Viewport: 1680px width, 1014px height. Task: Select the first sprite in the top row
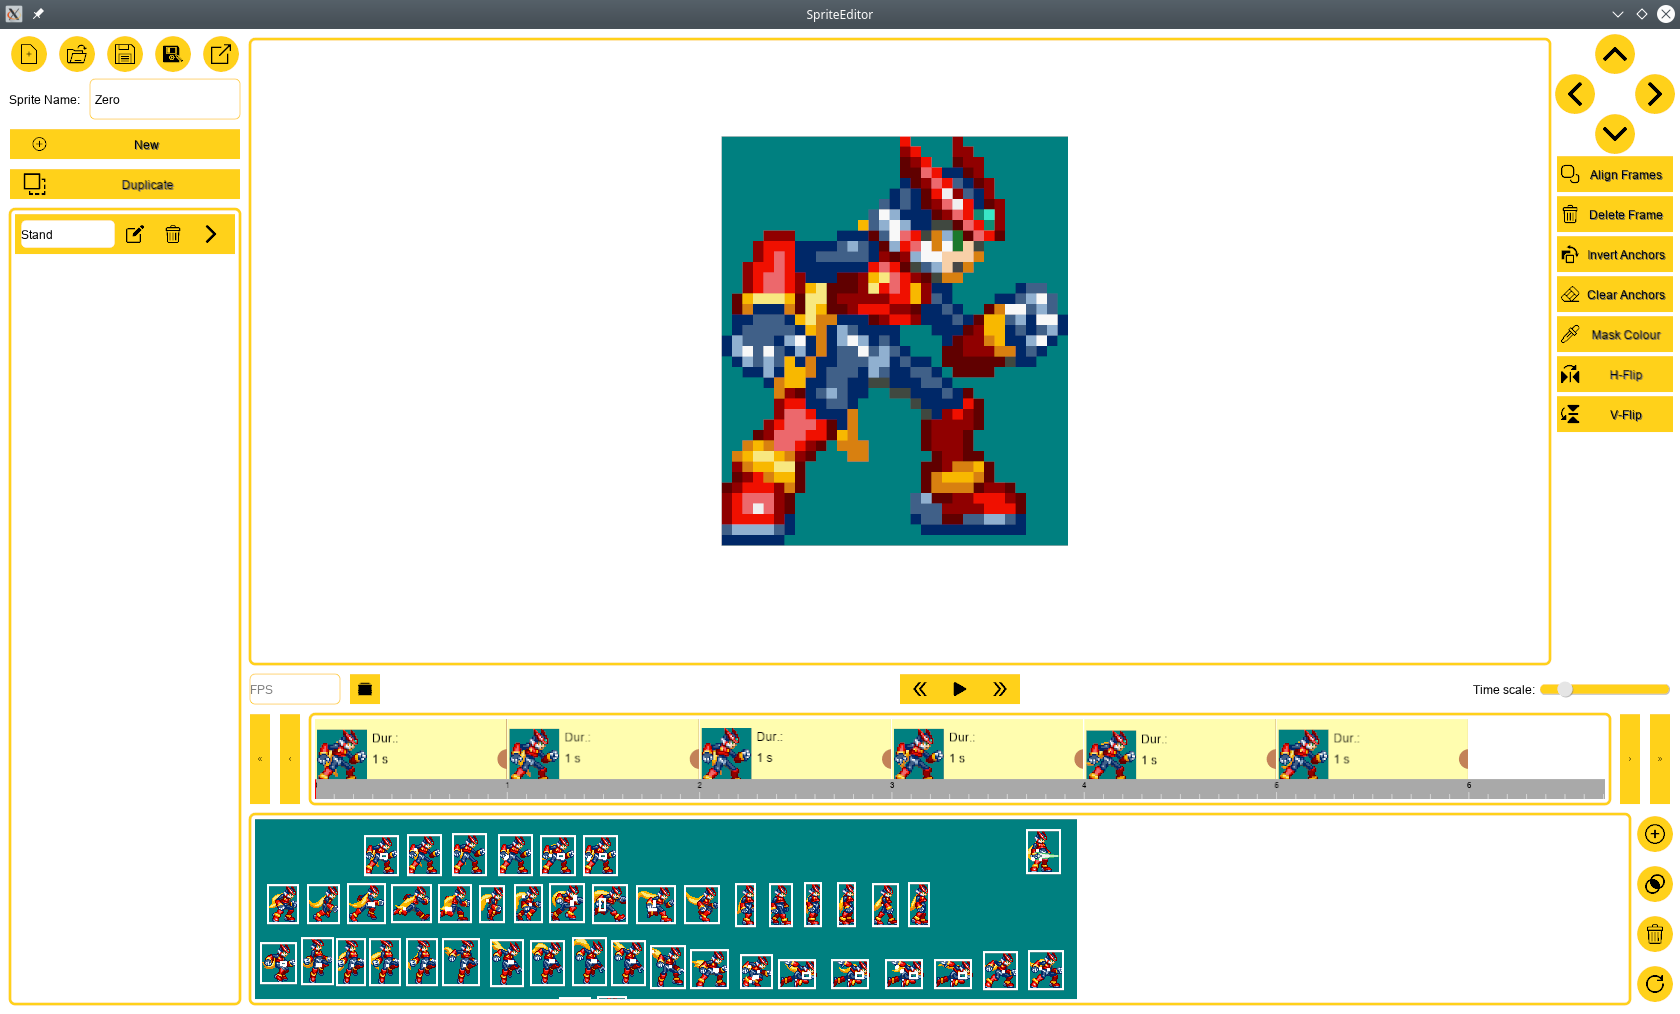(381, 856)
